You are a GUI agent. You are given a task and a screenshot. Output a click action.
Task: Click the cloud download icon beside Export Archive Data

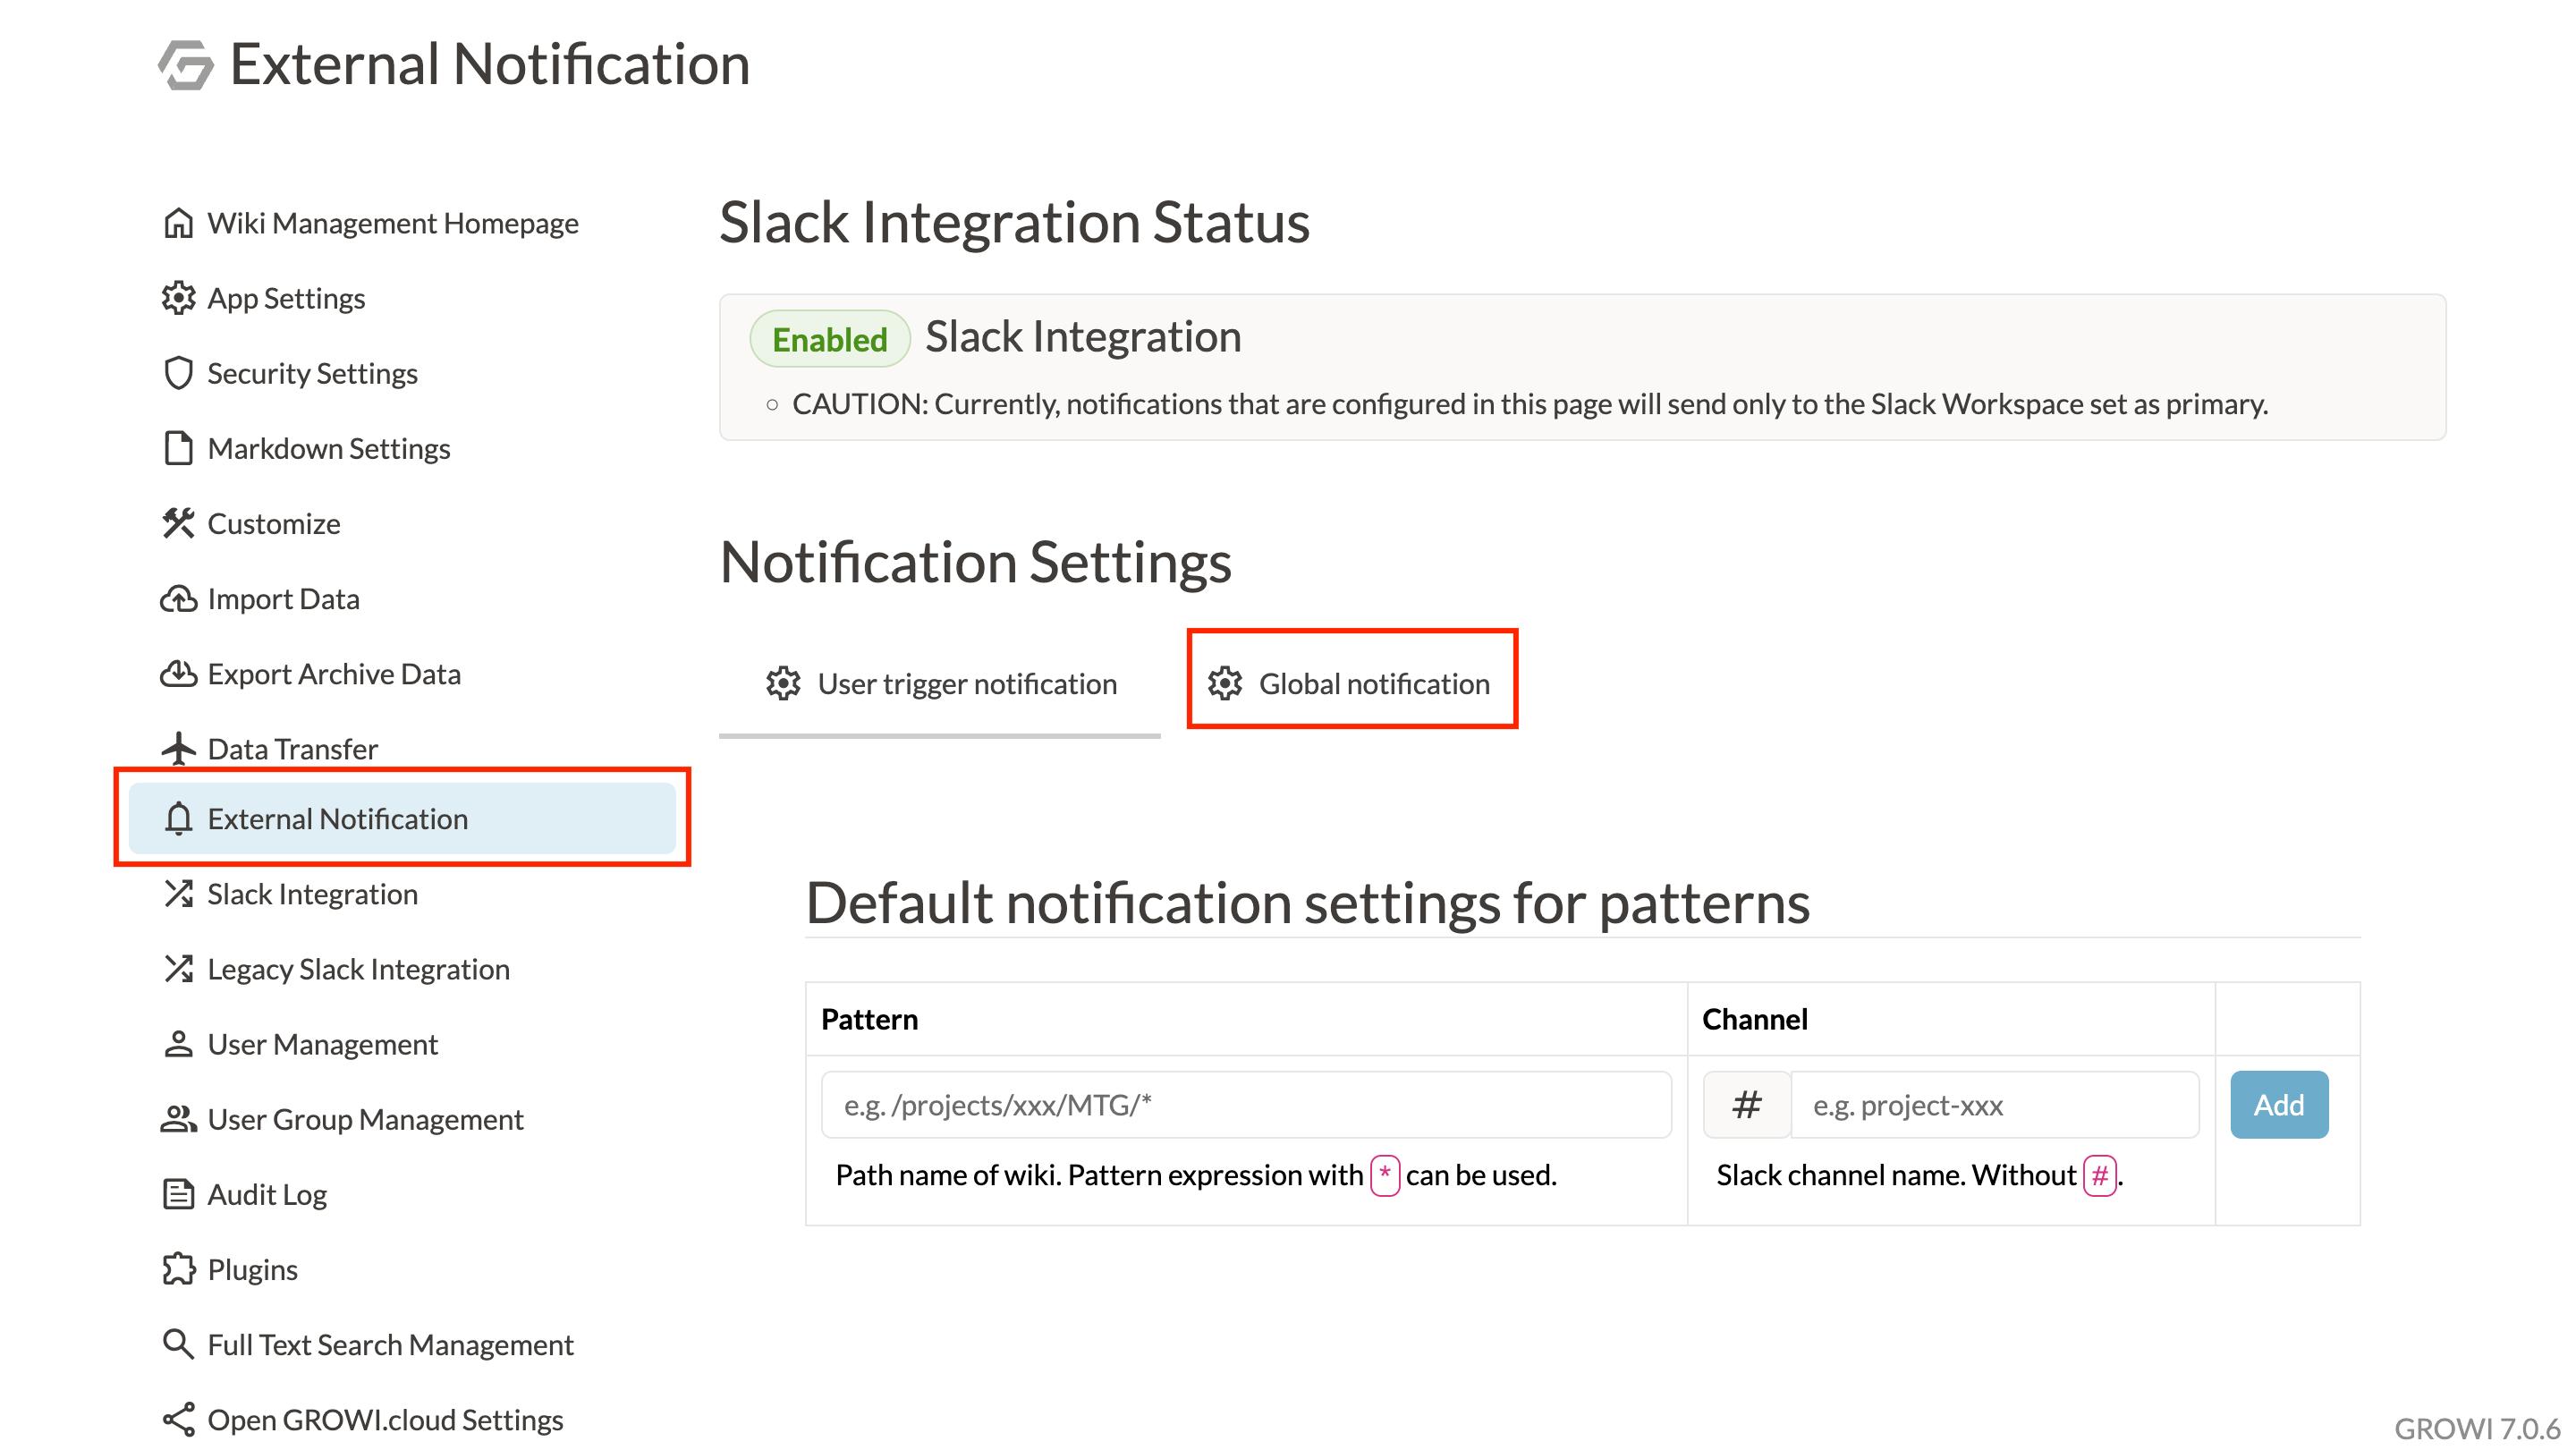[x=178, y=674]
